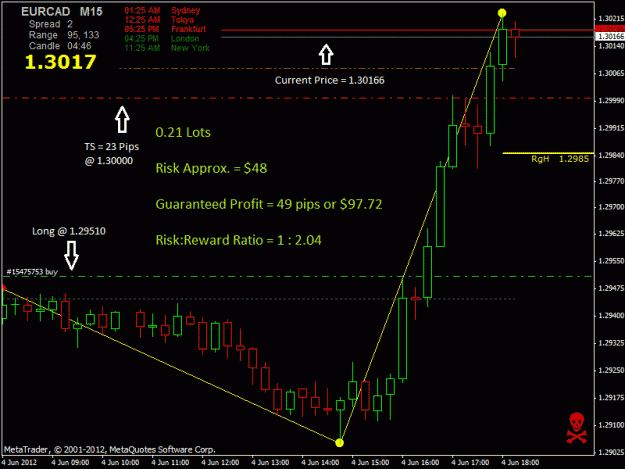The image size is (625, 469).
Task: Click the "Risk:Reward Ratio = 1 : 2.04" text
Action: point(238,240)
